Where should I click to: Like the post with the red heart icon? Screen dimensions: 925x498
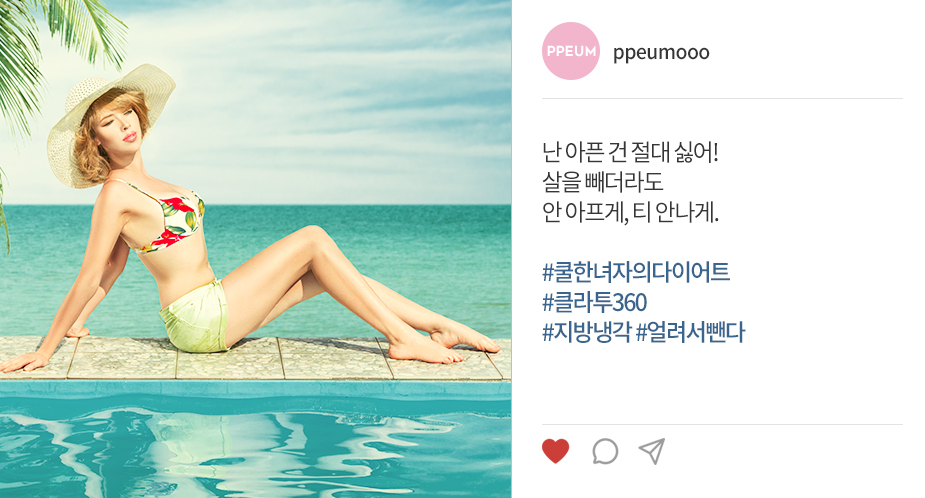point(555,451)
